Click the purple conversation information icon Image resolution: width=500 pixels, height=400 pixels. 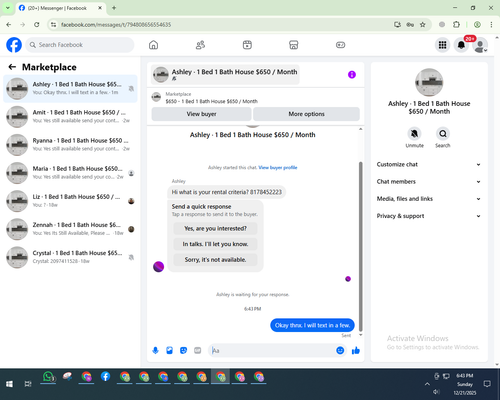pyautogui.click(x=352, y=75)
